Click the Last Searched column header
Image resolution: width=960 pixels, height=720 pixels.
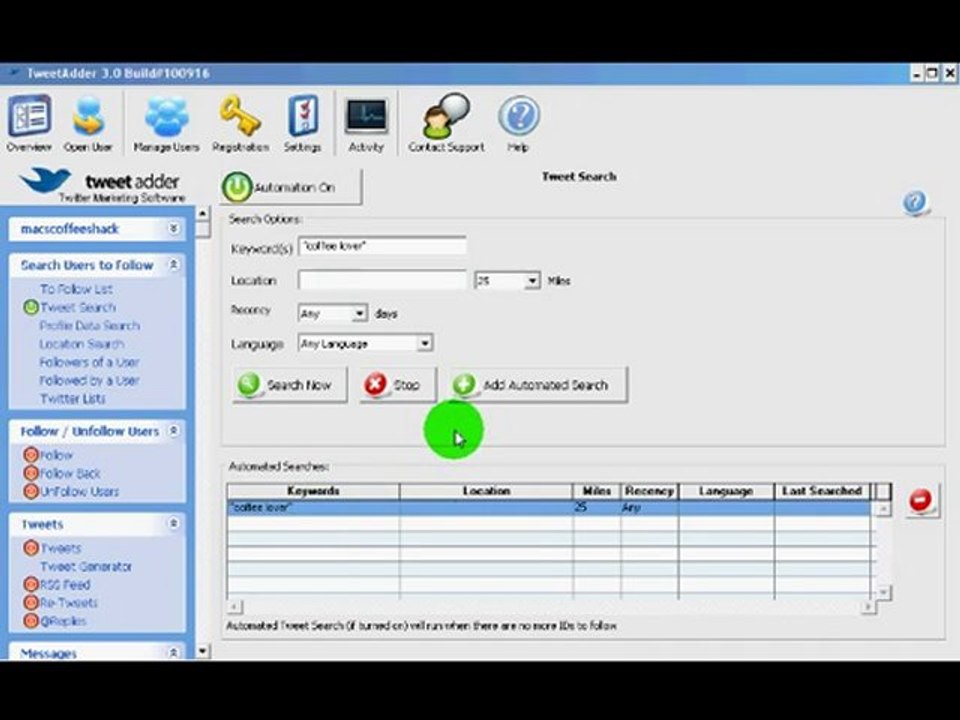pos(822,491)
